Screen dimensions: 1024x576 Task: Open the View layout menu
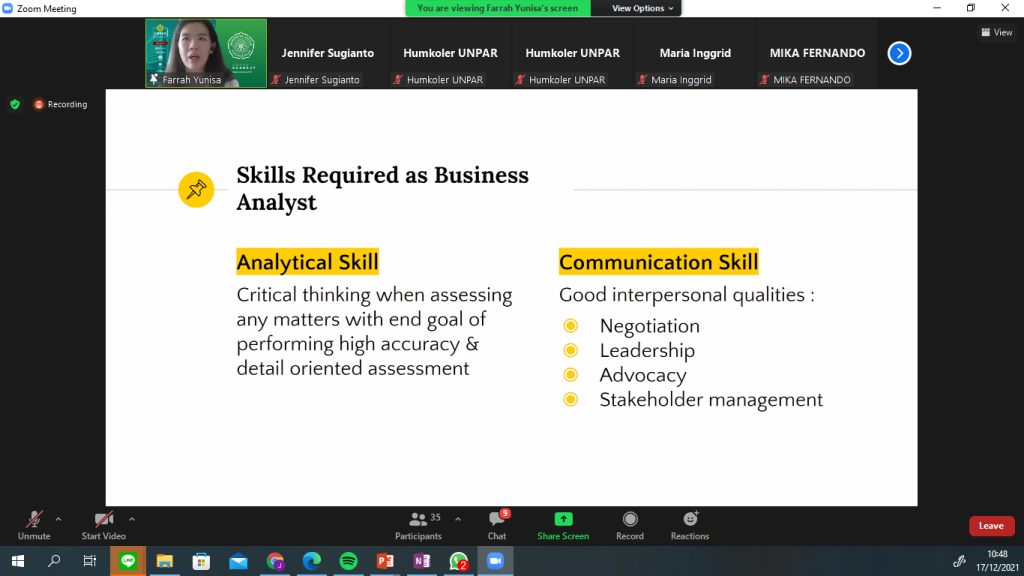point(996,32)
